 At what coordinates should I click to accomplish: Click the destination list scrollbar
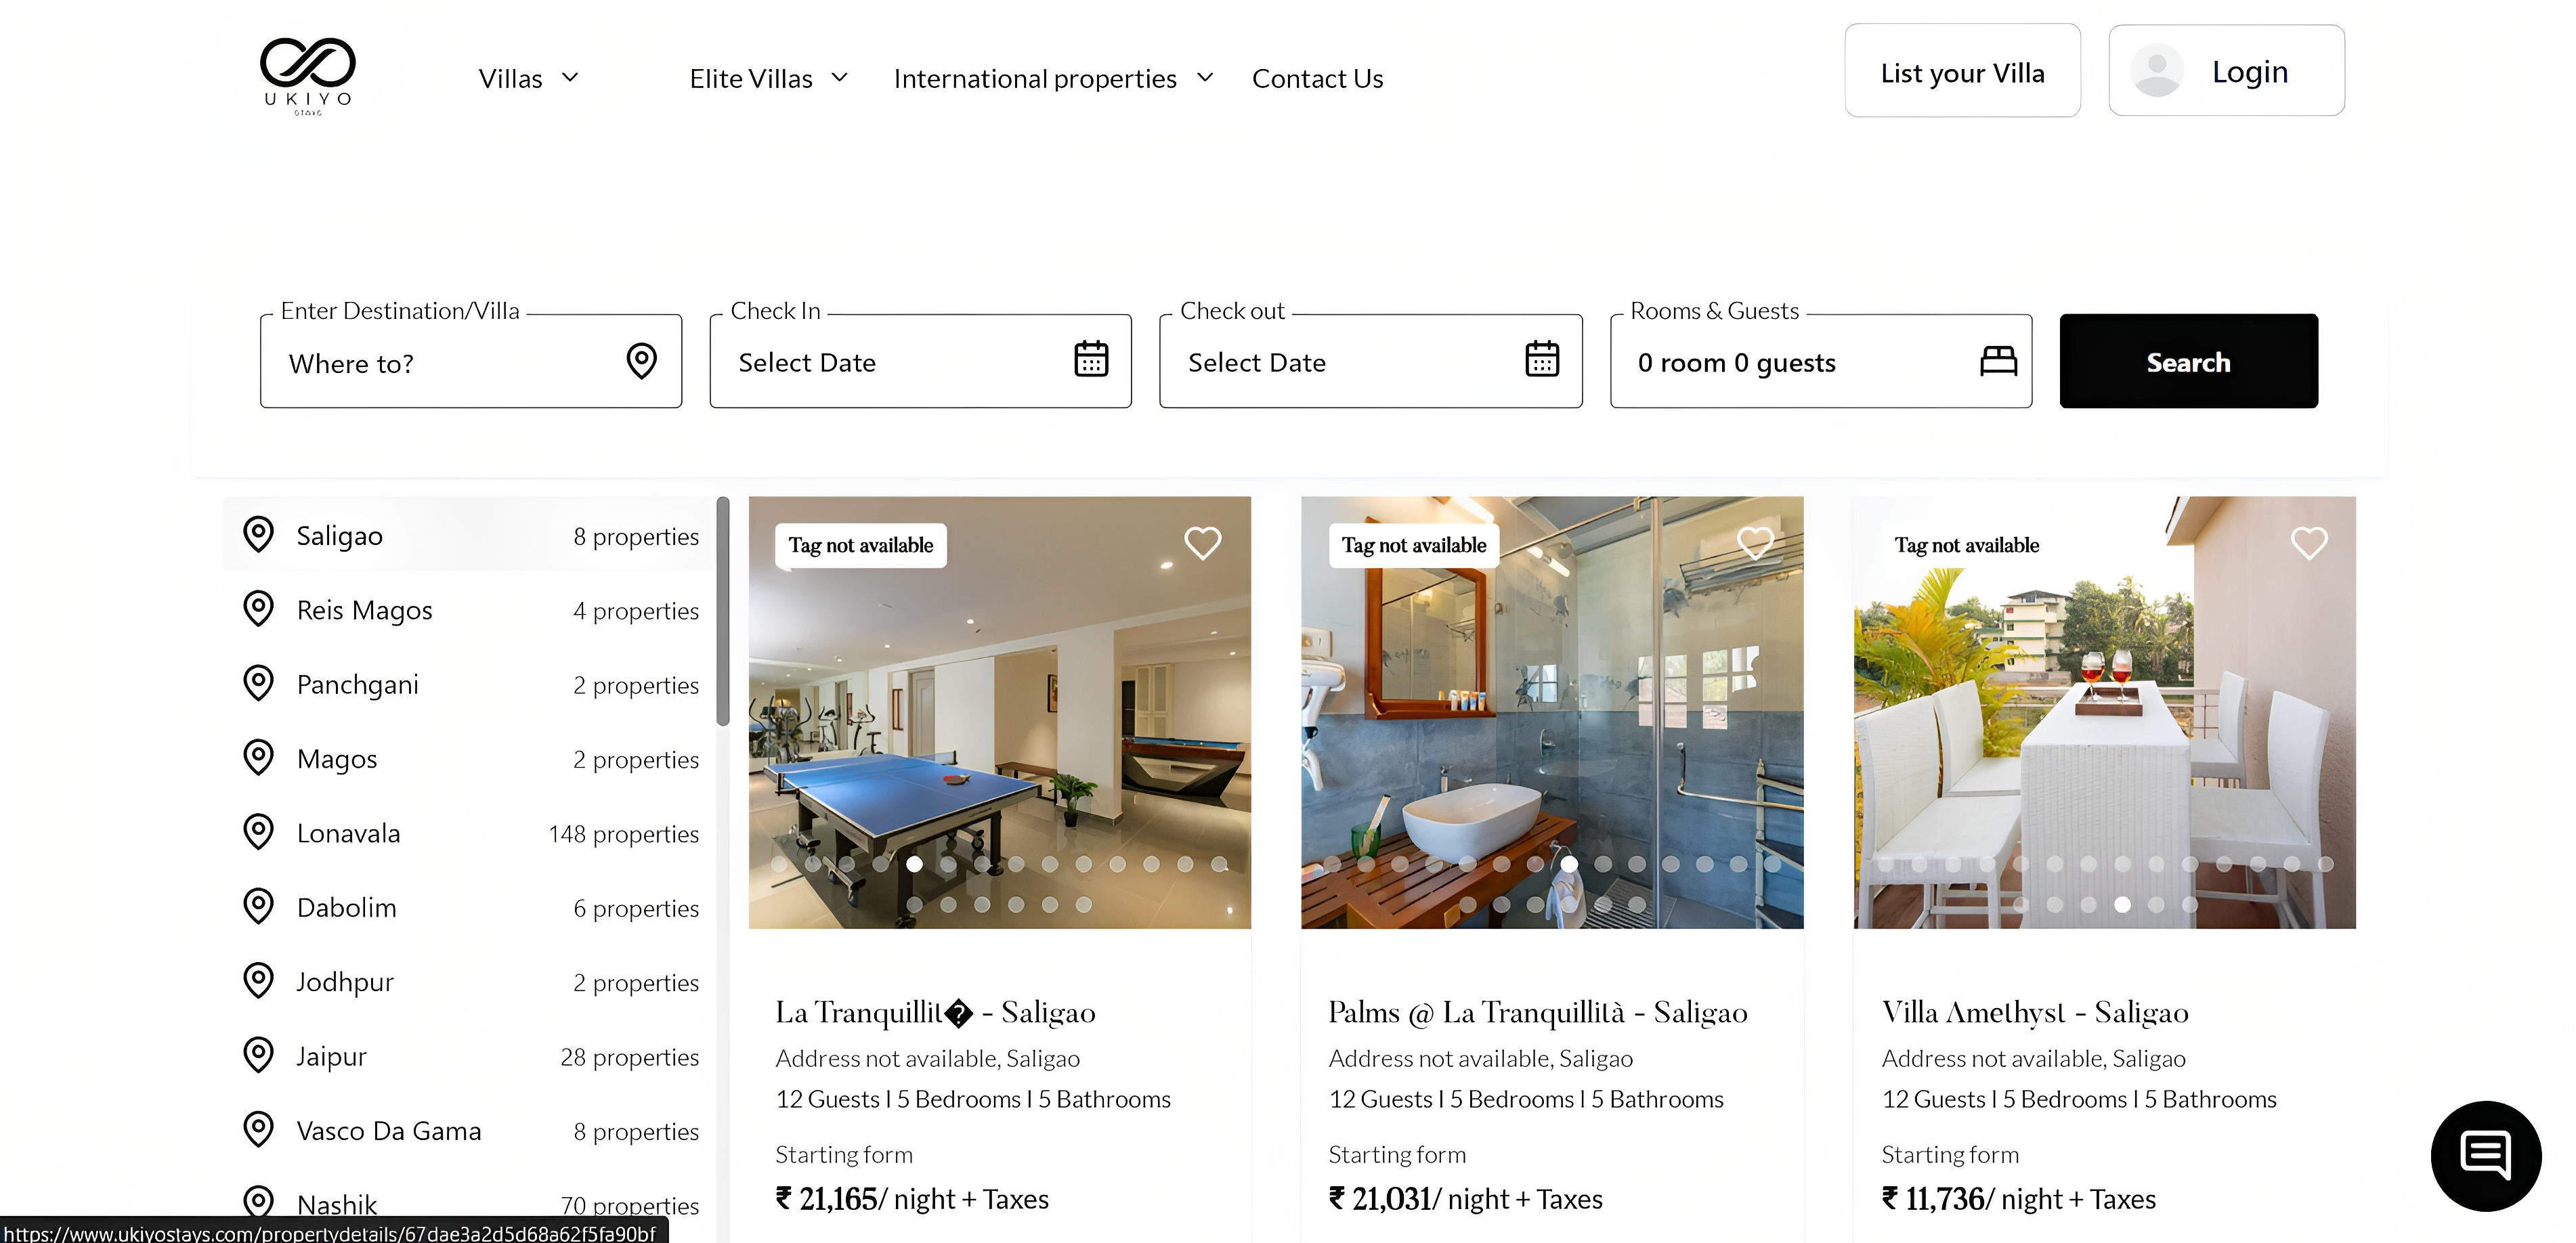pyautogui.click(x=723, y=611)
